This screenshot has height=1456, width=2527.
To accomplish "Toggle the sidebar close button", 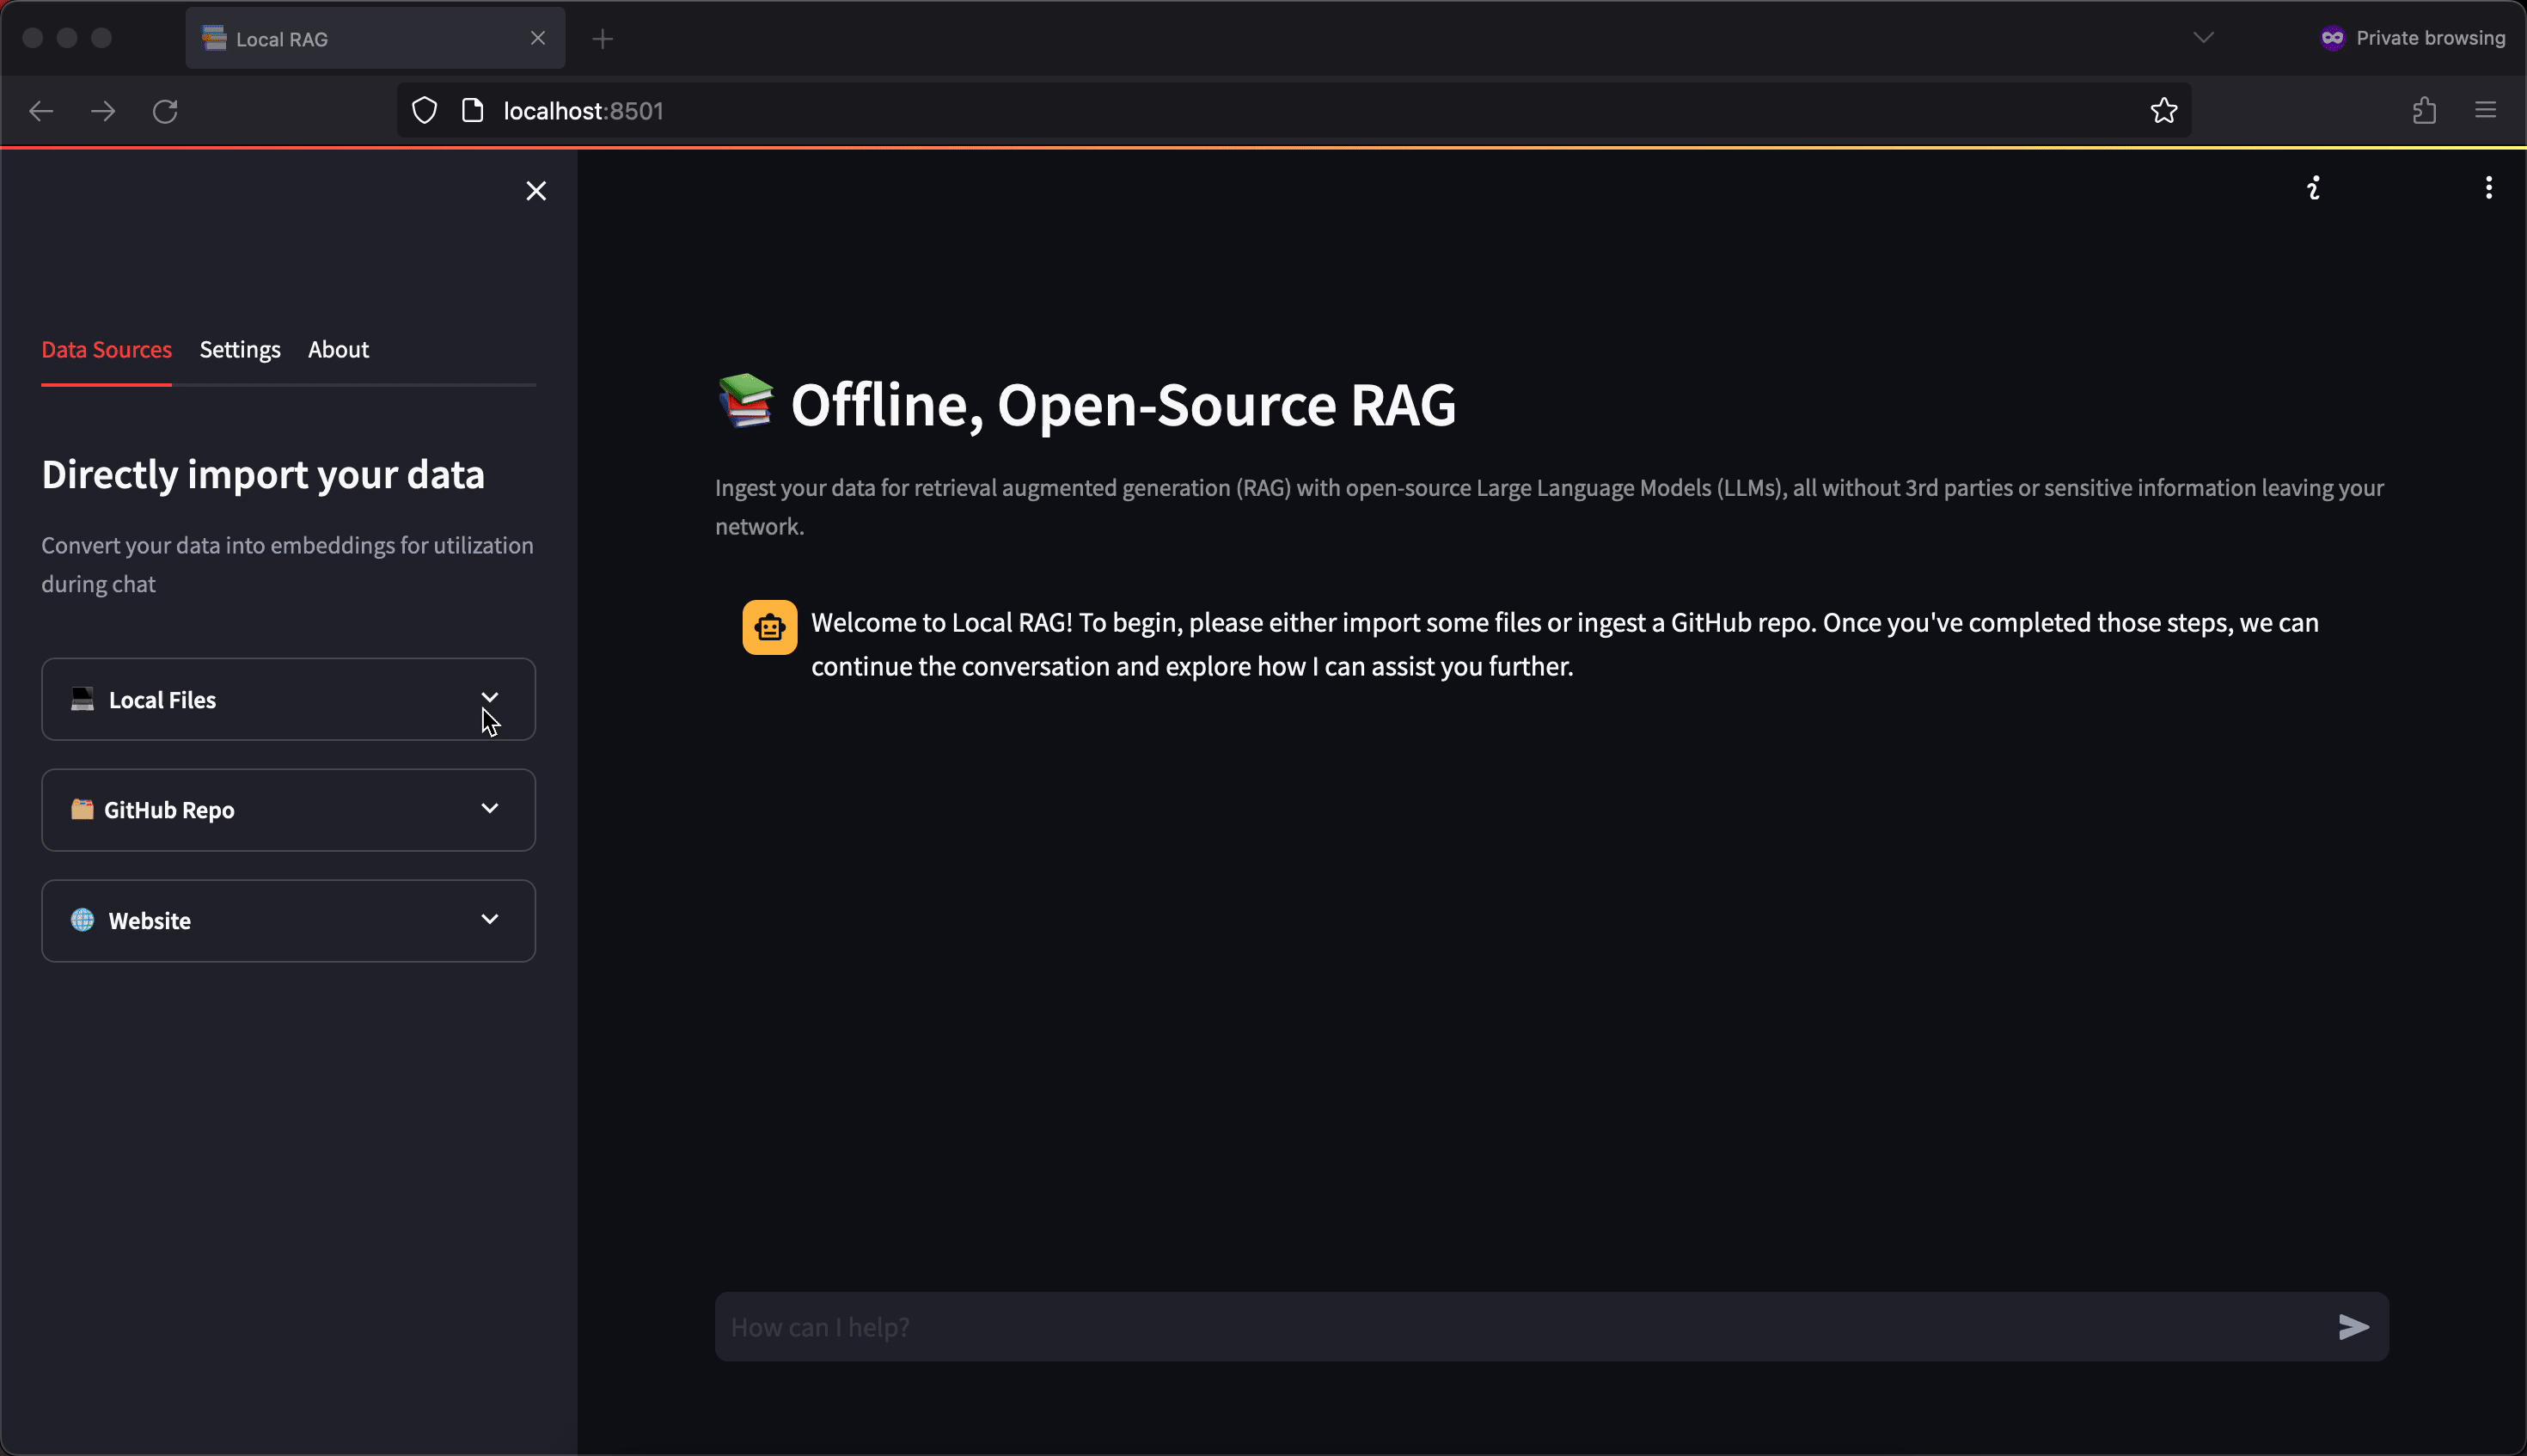I will point(536,189).
